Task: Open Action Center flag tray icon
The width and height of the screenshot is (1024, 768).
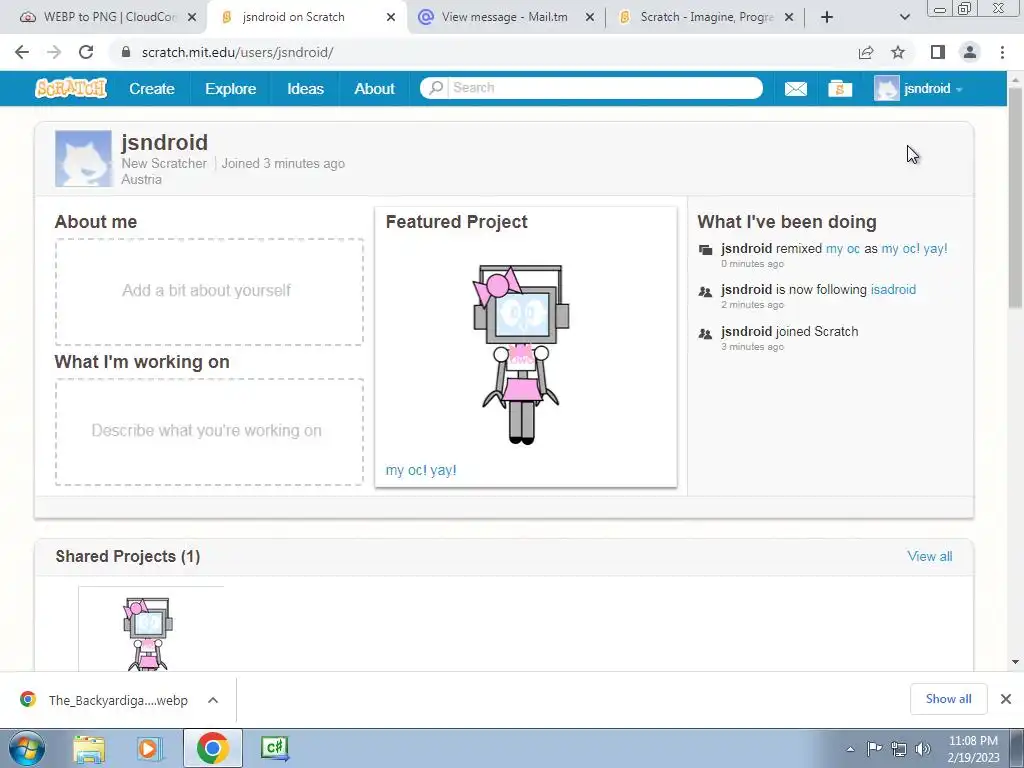Action: [874, 749]
